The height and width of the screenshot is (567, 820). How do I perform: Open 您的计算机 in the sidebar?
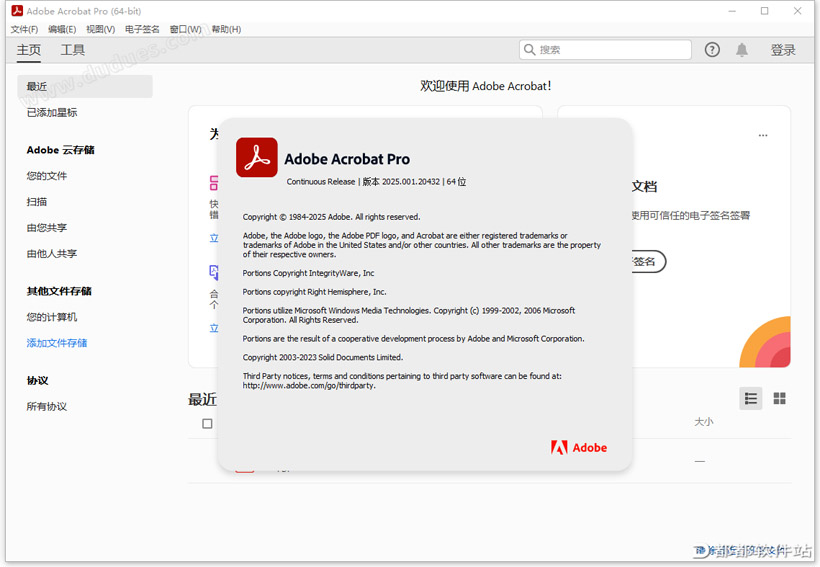52,317
